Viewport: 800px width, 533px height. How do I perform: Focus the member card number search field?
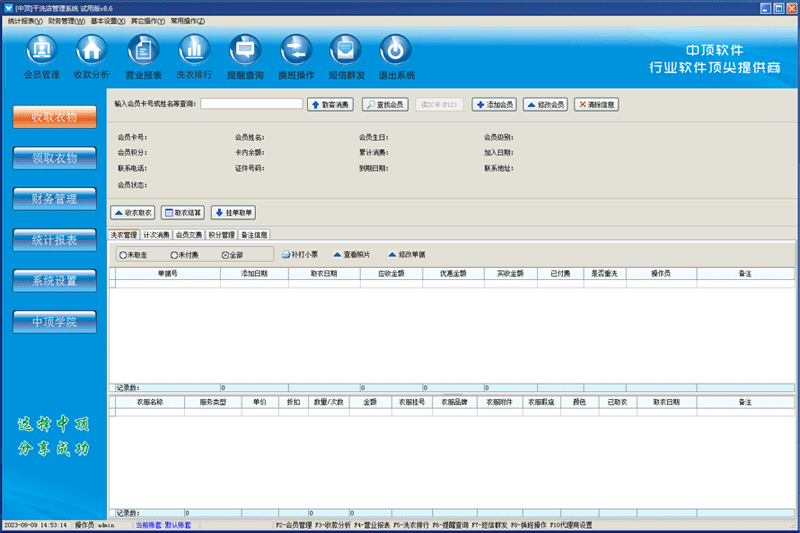252,104
